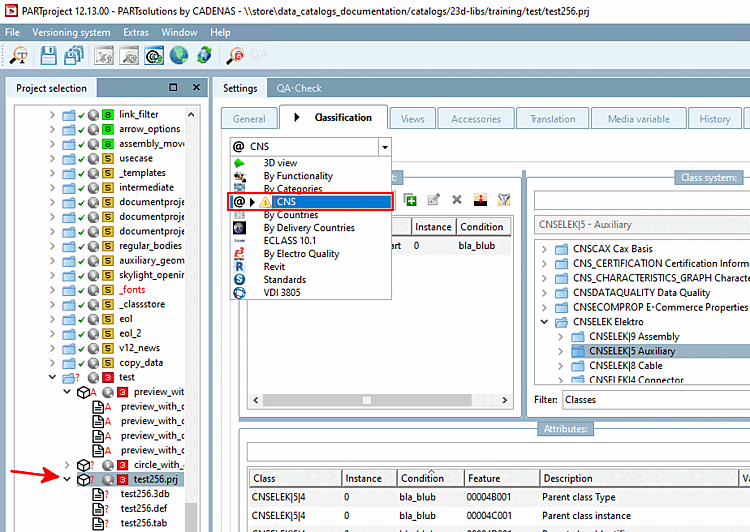The width and height of the screenshot is (750, 532).
Task: Expand the circle_with project node
Action: [x=67, y=465]
